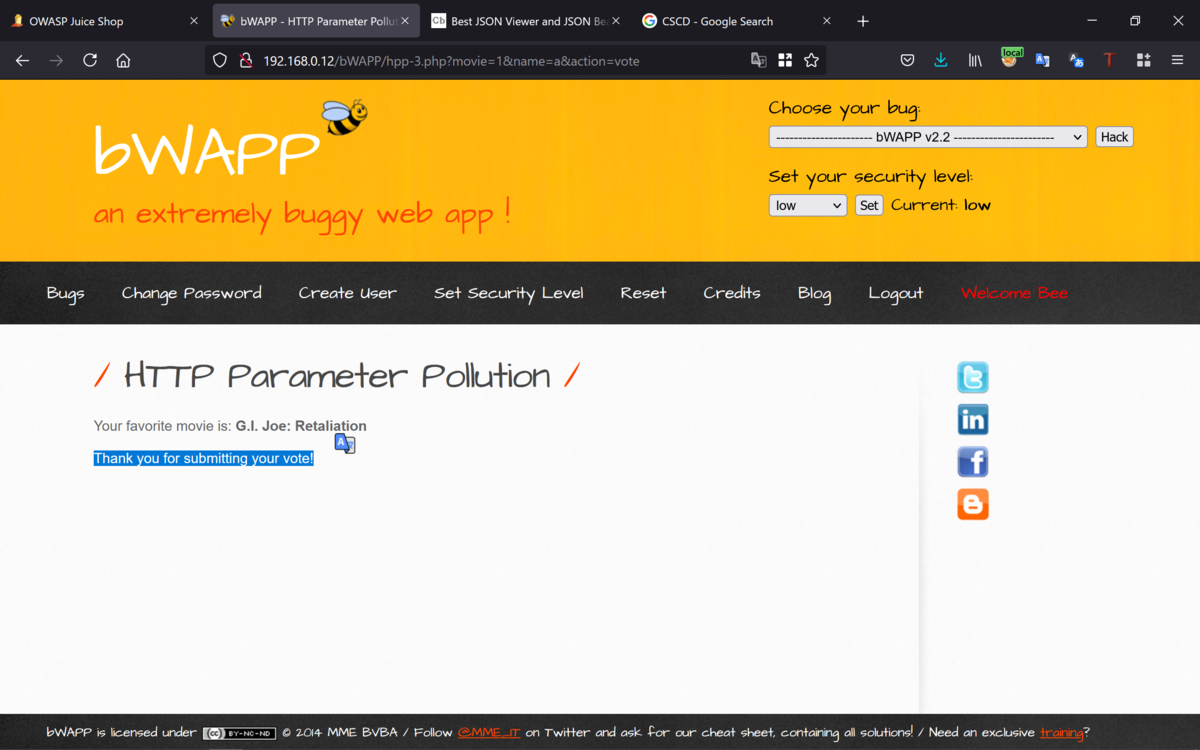Save page to Pocket
The height and width of the screenshot is (750, 1200).
tap(907, 61)
